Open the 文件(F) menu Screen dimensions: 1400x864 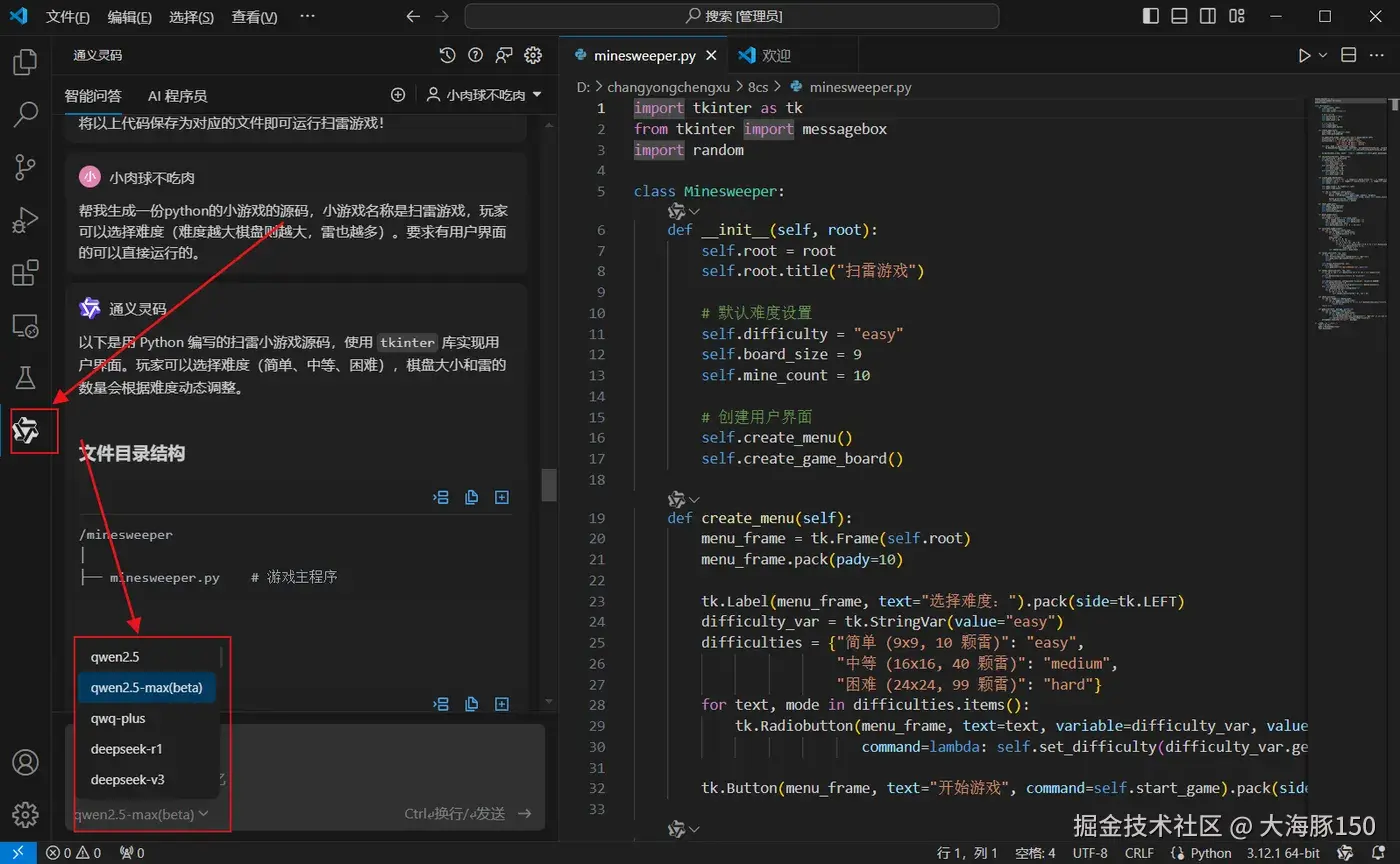[68, 17]
